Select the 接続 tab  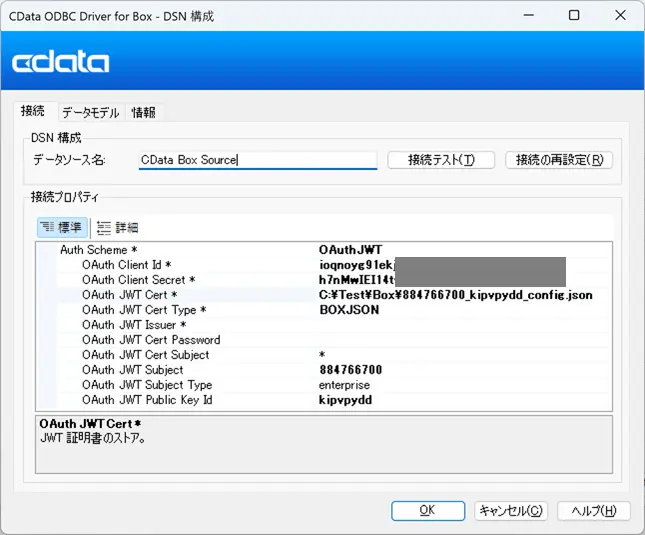click(x=33, y=112)
